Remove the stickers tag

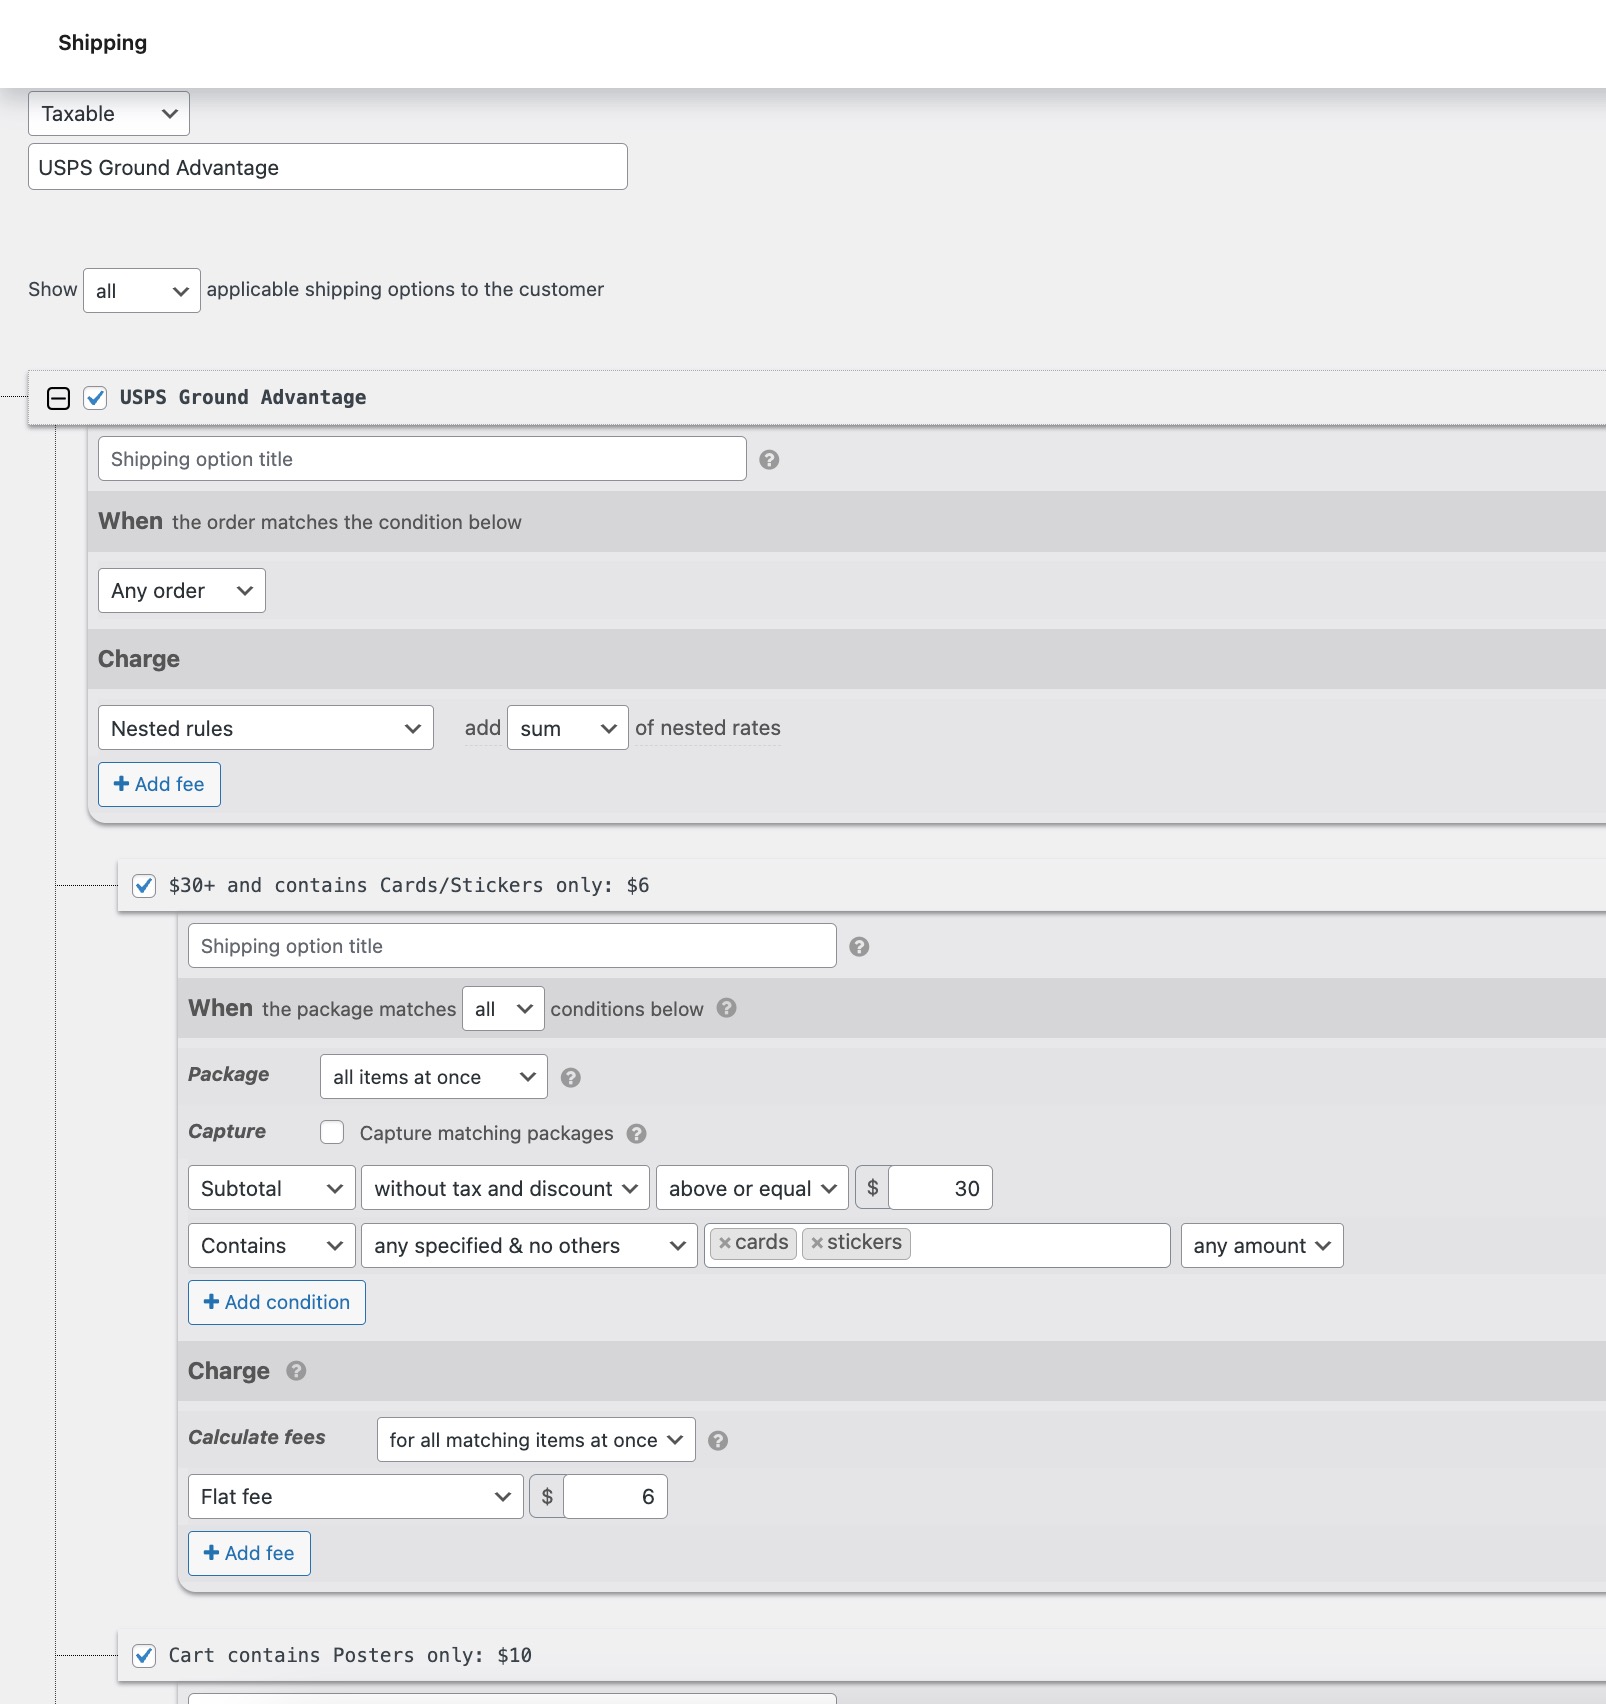817,1243
